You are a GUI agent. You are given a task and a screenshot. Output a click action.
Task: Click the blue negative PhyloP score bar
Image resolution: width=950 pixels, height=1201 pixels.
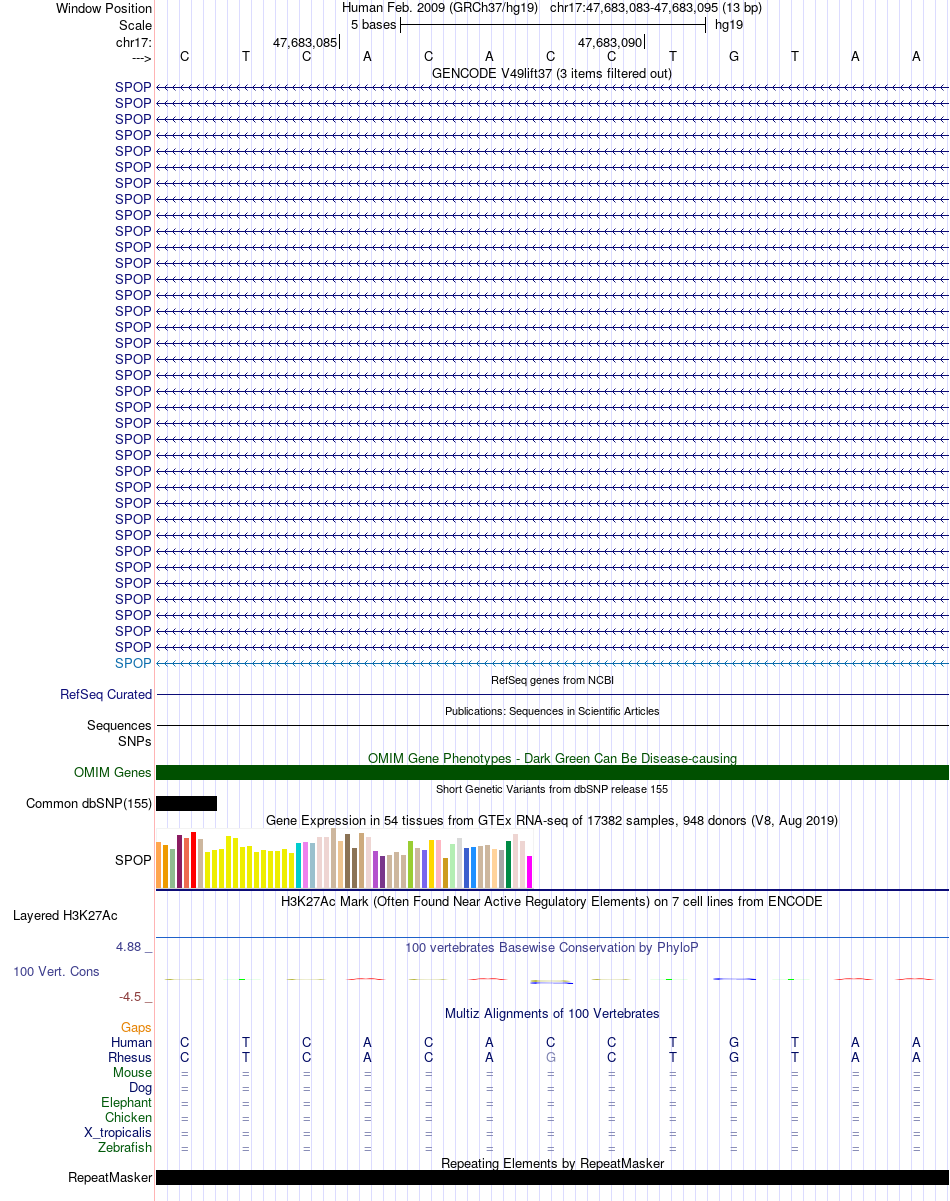tap(551, 982)
